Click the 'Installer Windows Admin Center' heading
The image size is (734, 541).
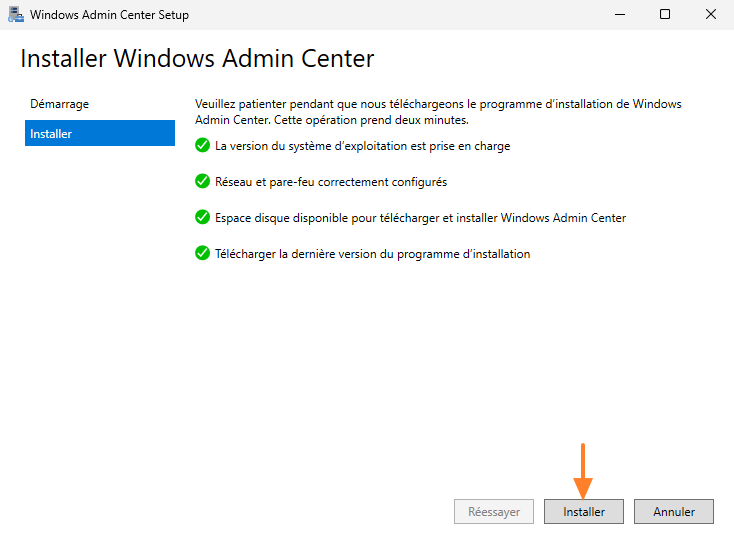(x=197, y=58)
